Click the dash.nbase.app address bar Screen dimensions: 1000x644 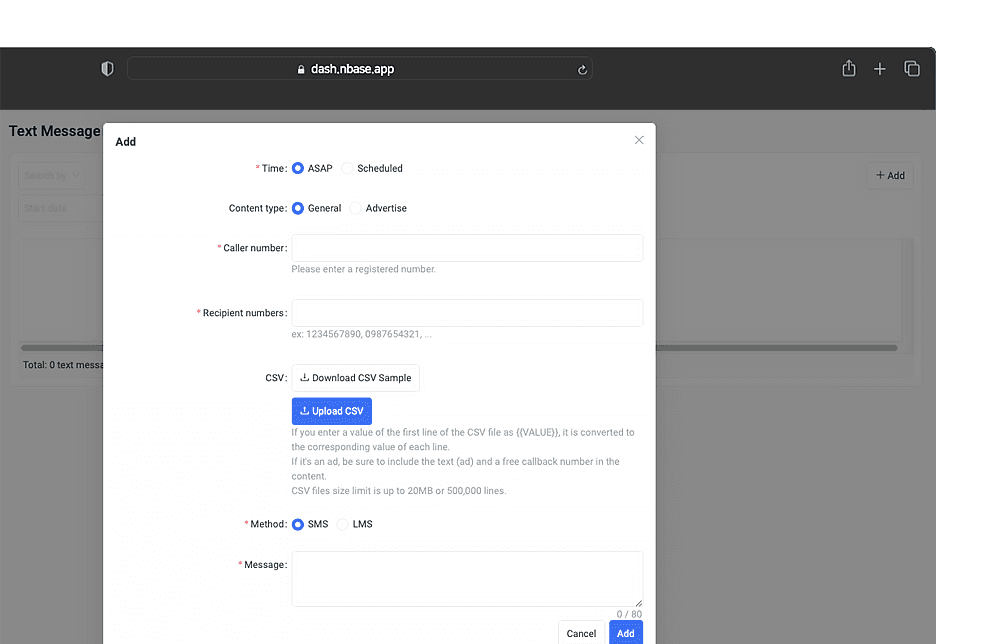pyautogui.click(x=360, y=69)
